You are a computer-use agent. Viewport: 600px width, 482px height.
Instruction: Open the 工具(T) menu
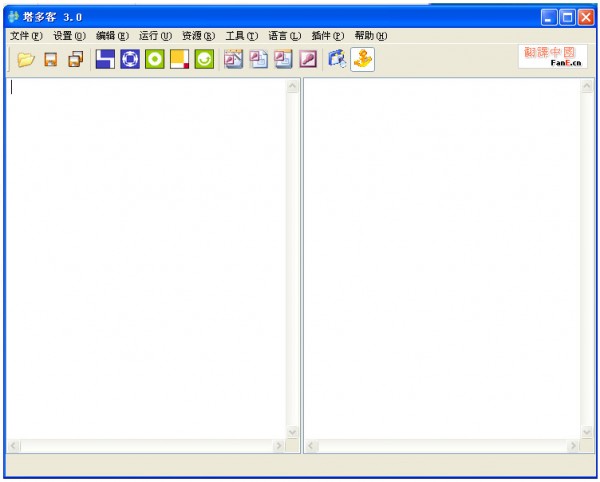[241, 36]
